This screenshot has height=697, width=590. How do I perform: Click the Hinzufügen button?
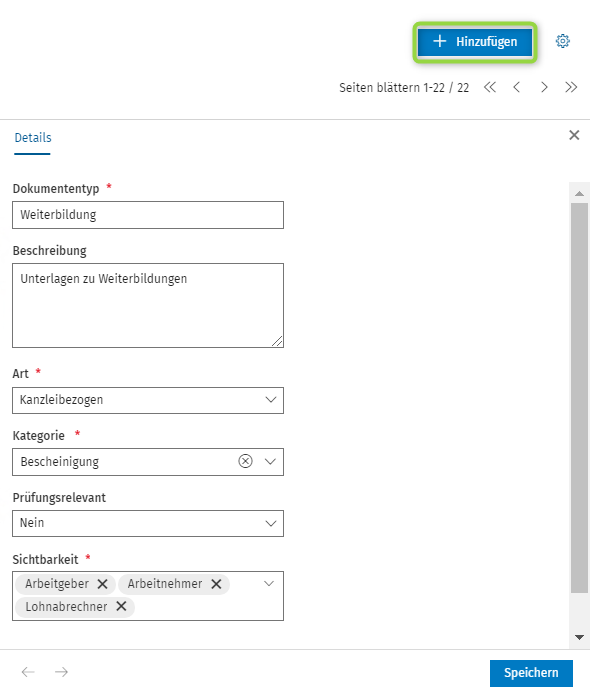475,42
